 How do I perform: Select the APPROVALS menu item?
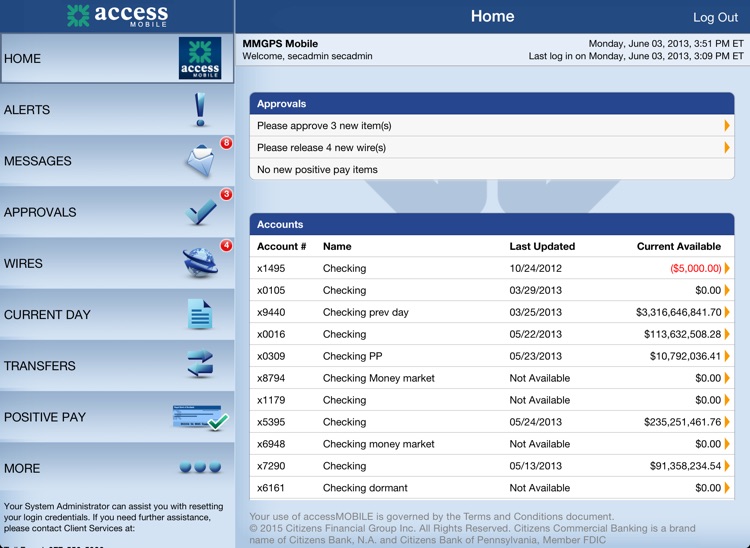pyautogui.click(x=117, y=212)
